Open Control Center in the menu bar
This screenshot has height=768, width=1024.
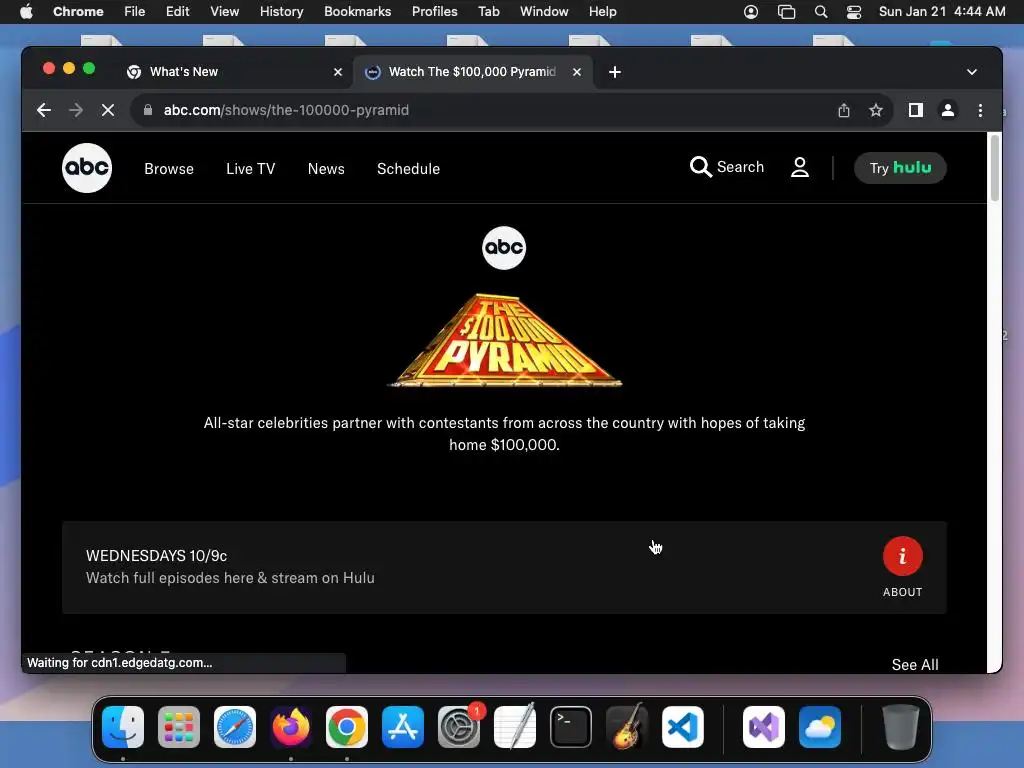854,12
